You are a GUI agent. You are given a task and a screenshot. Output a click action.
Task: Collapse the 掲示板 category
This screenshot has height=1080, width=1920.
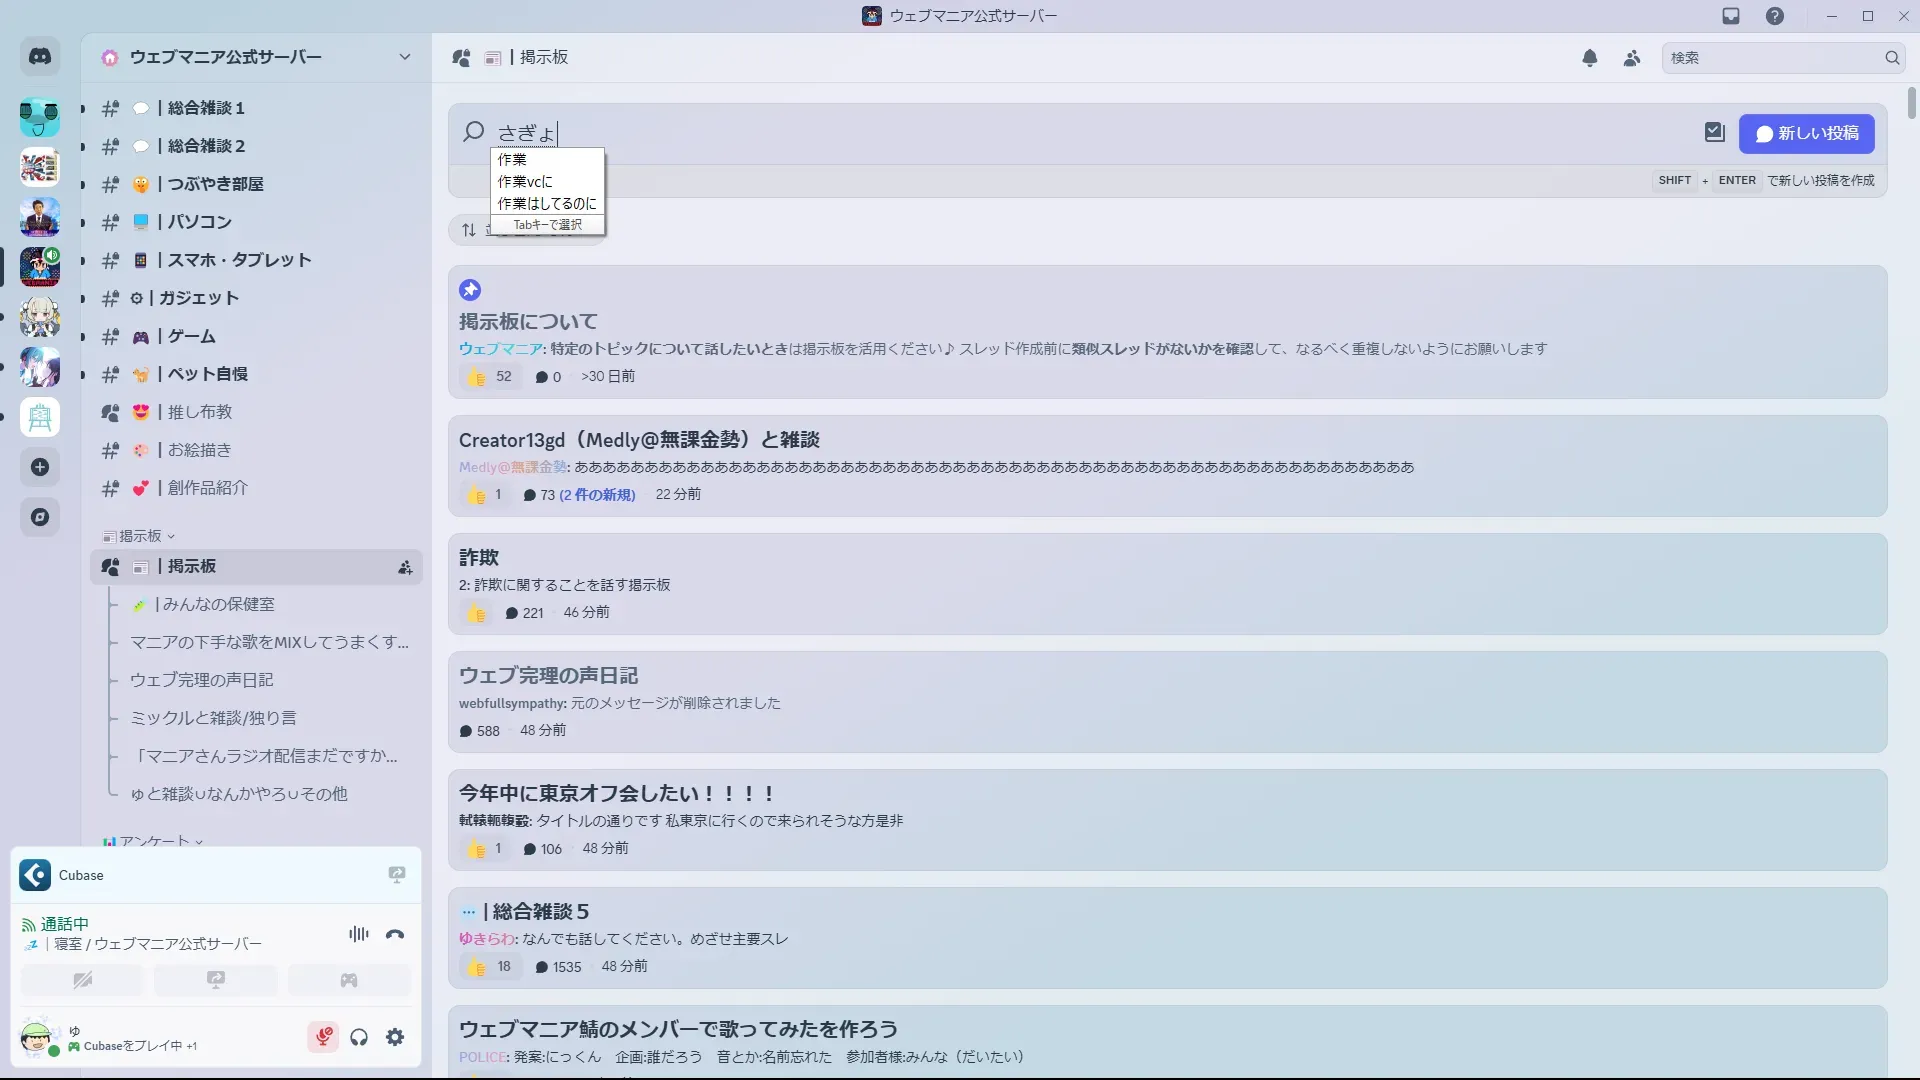[x=140, y=536]
